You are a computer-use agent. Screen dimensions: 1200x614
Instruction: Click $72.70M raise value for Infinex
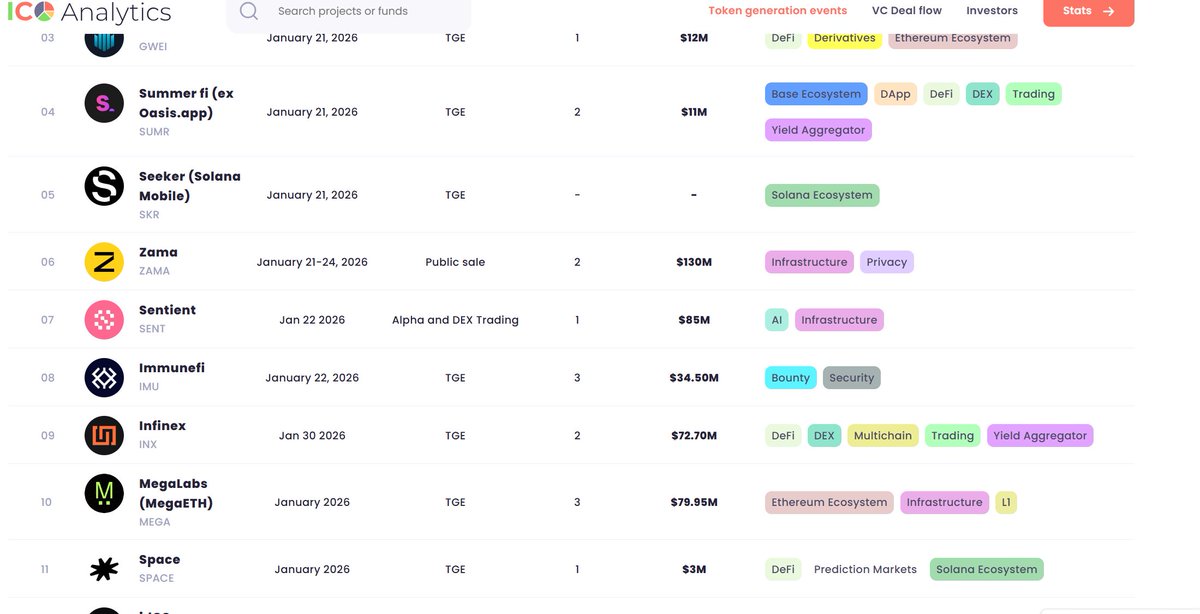(694, 436)
